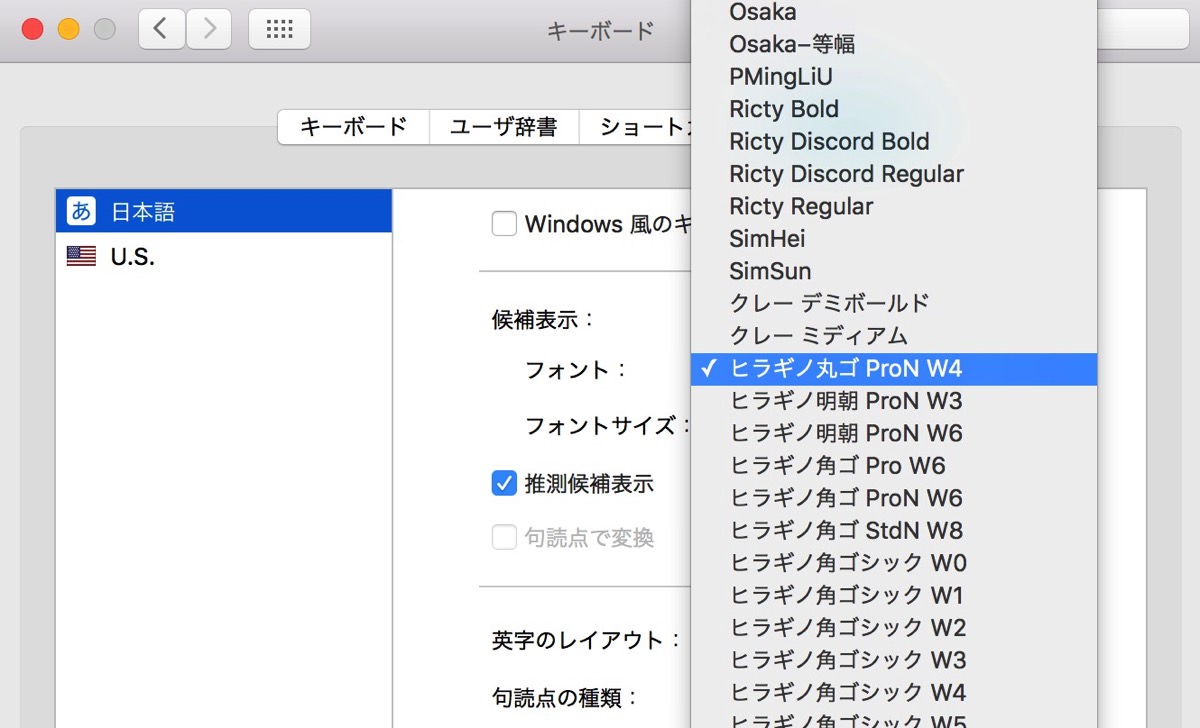Click the U.S. flag icon

click(81, 256)
